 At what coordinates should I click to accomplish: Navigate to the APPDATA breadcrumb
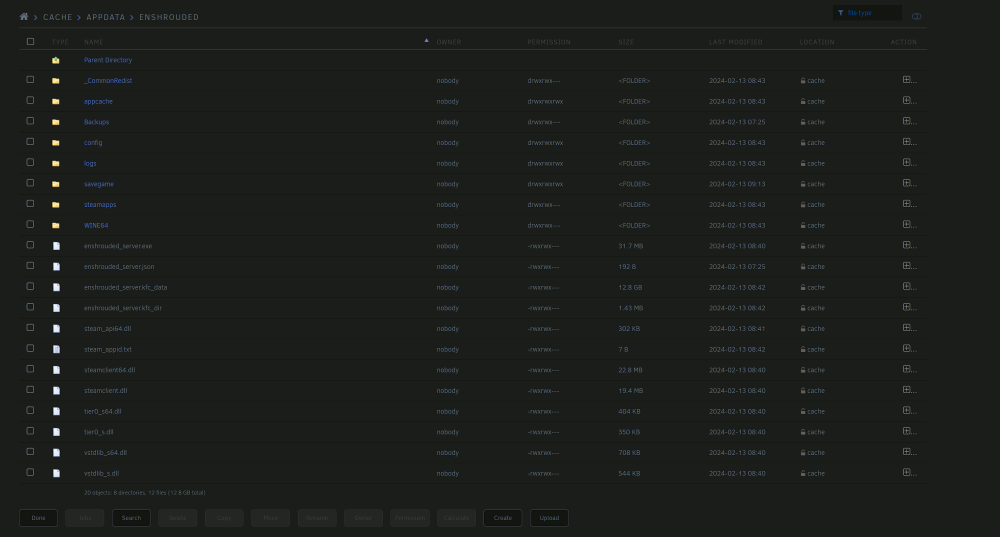[106, 17]
